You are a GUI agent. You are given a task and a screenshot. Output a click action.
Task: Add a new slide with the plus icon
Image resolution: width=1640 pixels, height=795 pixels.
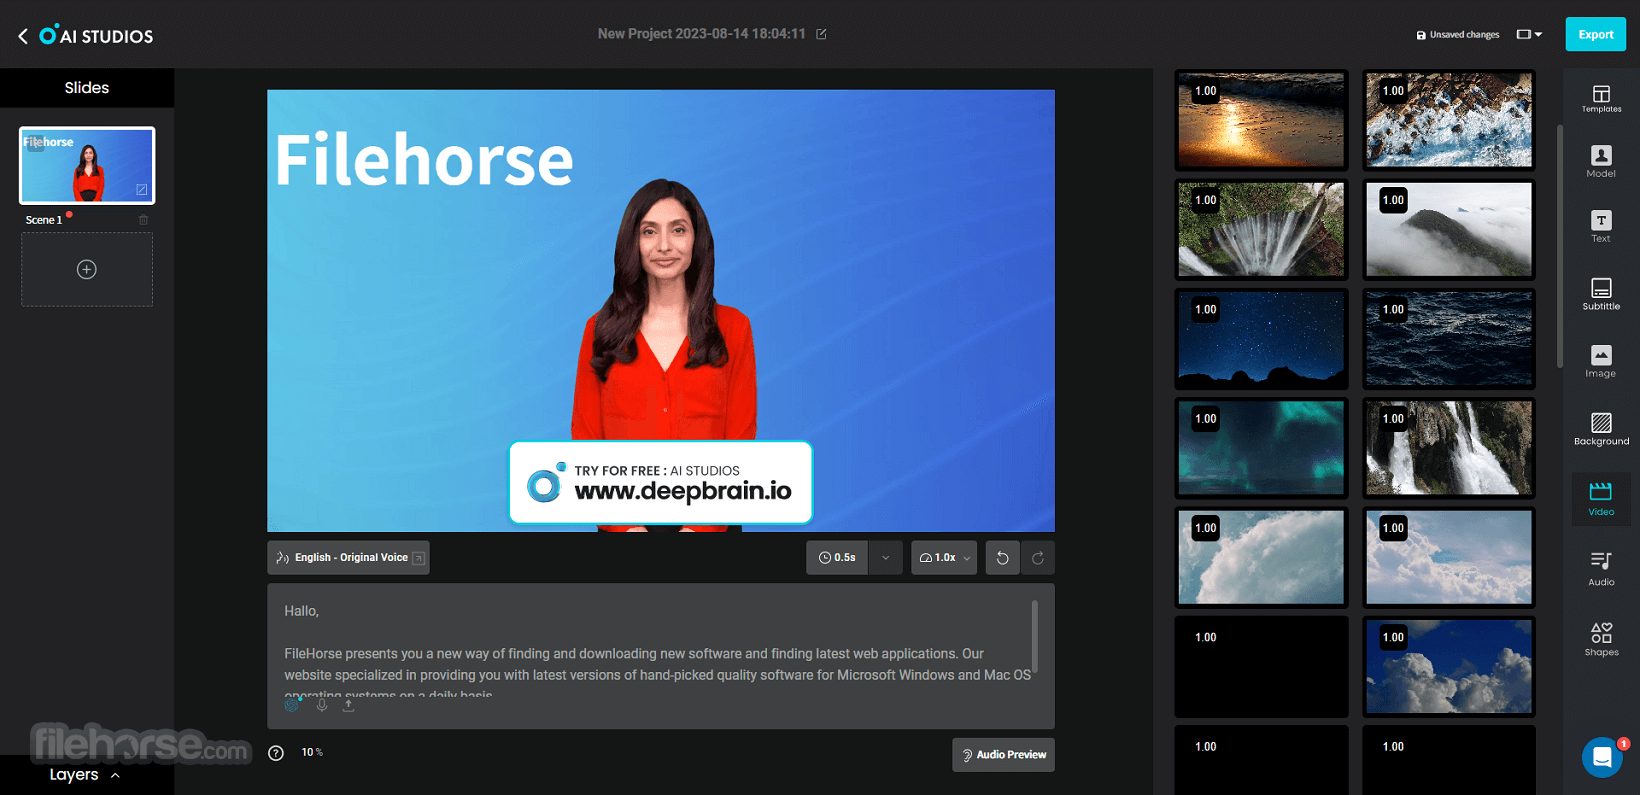(x=87, y=269)
